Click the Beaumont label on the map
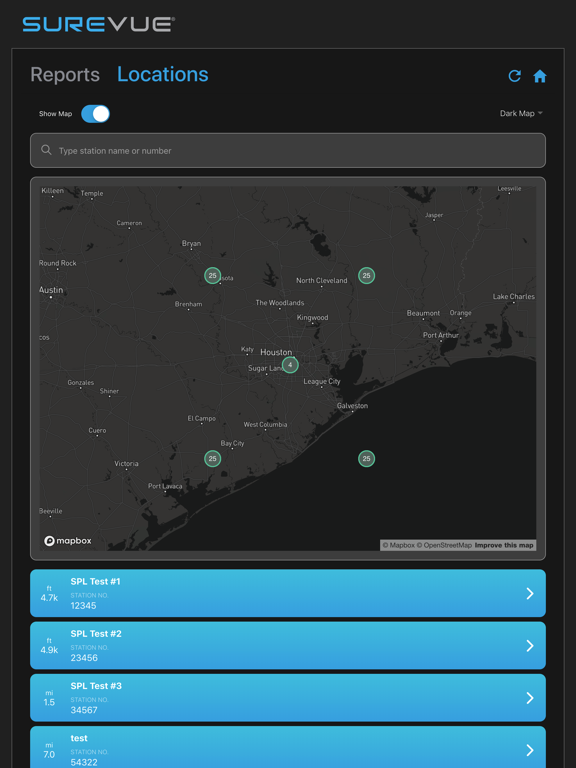The image size is (576, 768). (x=423, y=313)
